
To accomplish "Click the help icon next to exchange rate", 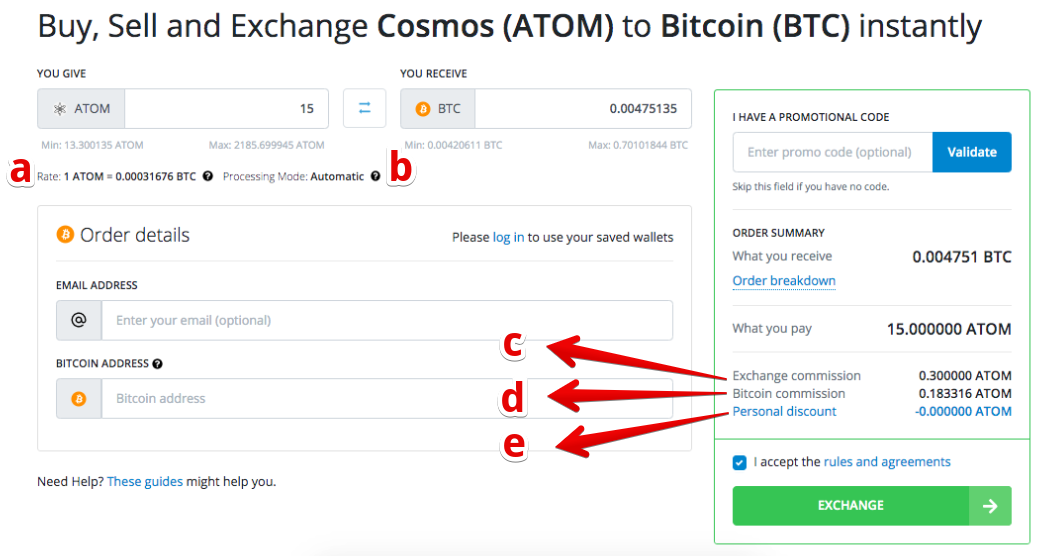I will coord(207,176).
